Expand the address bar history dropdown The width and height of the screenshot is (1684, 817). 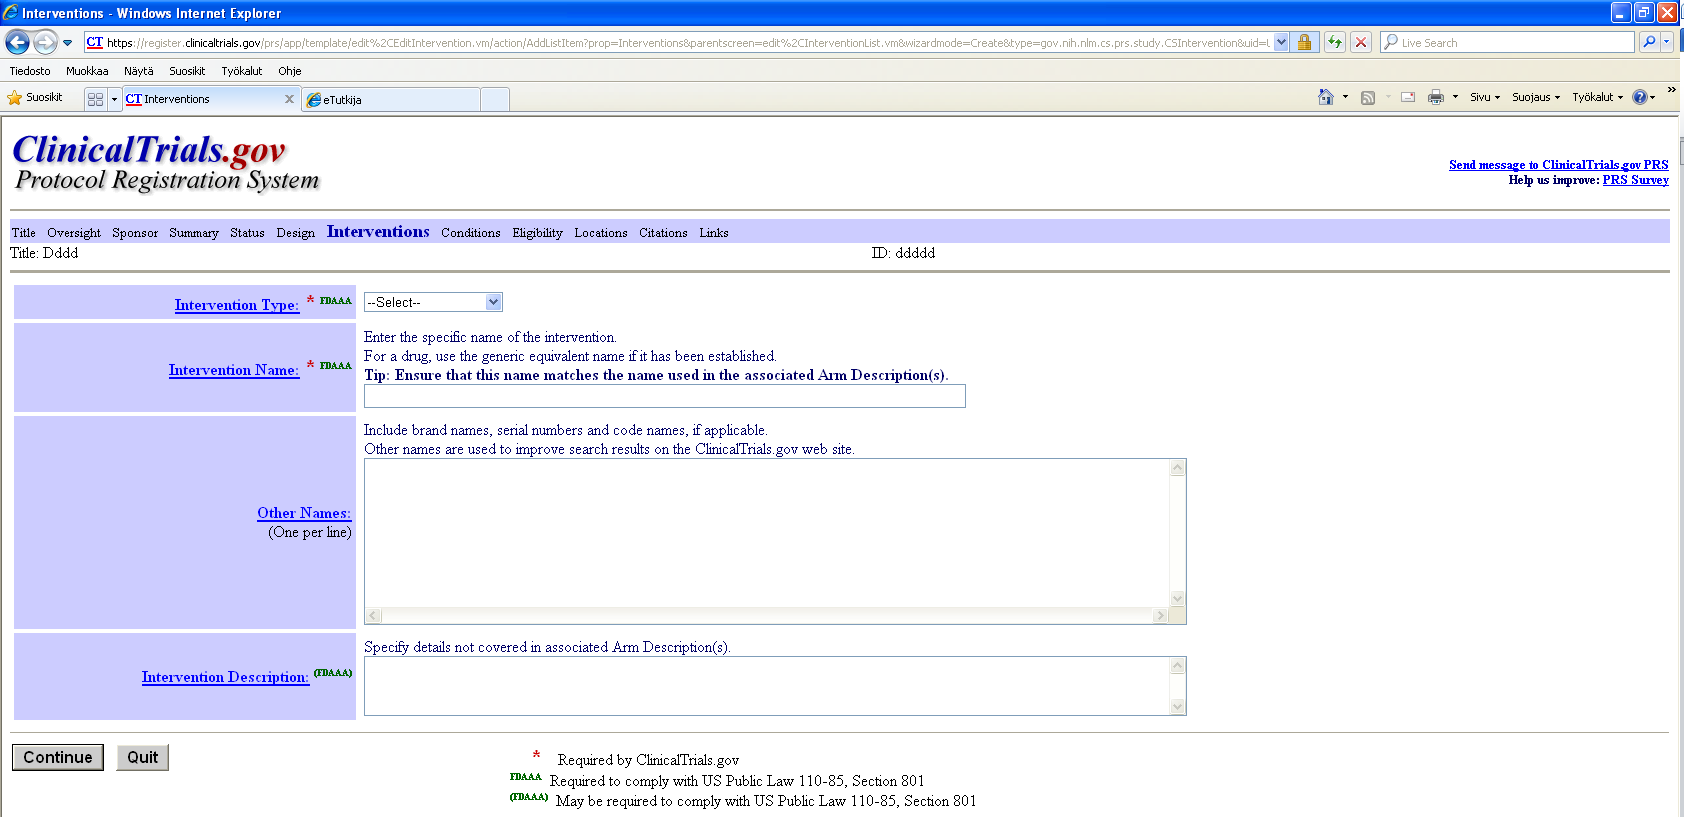[x=1281, y=43]
